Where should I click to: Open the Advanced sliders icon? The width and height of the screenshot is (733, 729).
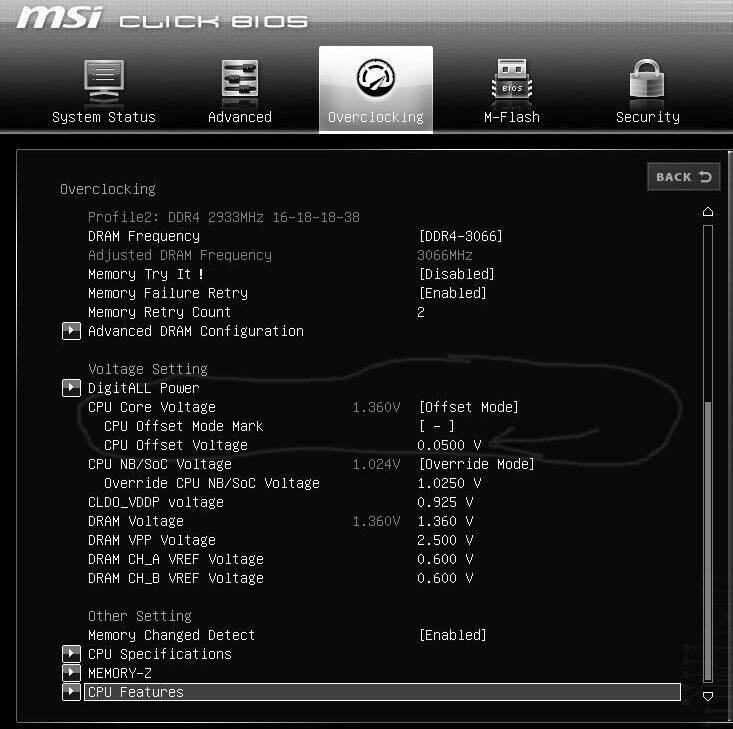[240, 78]
